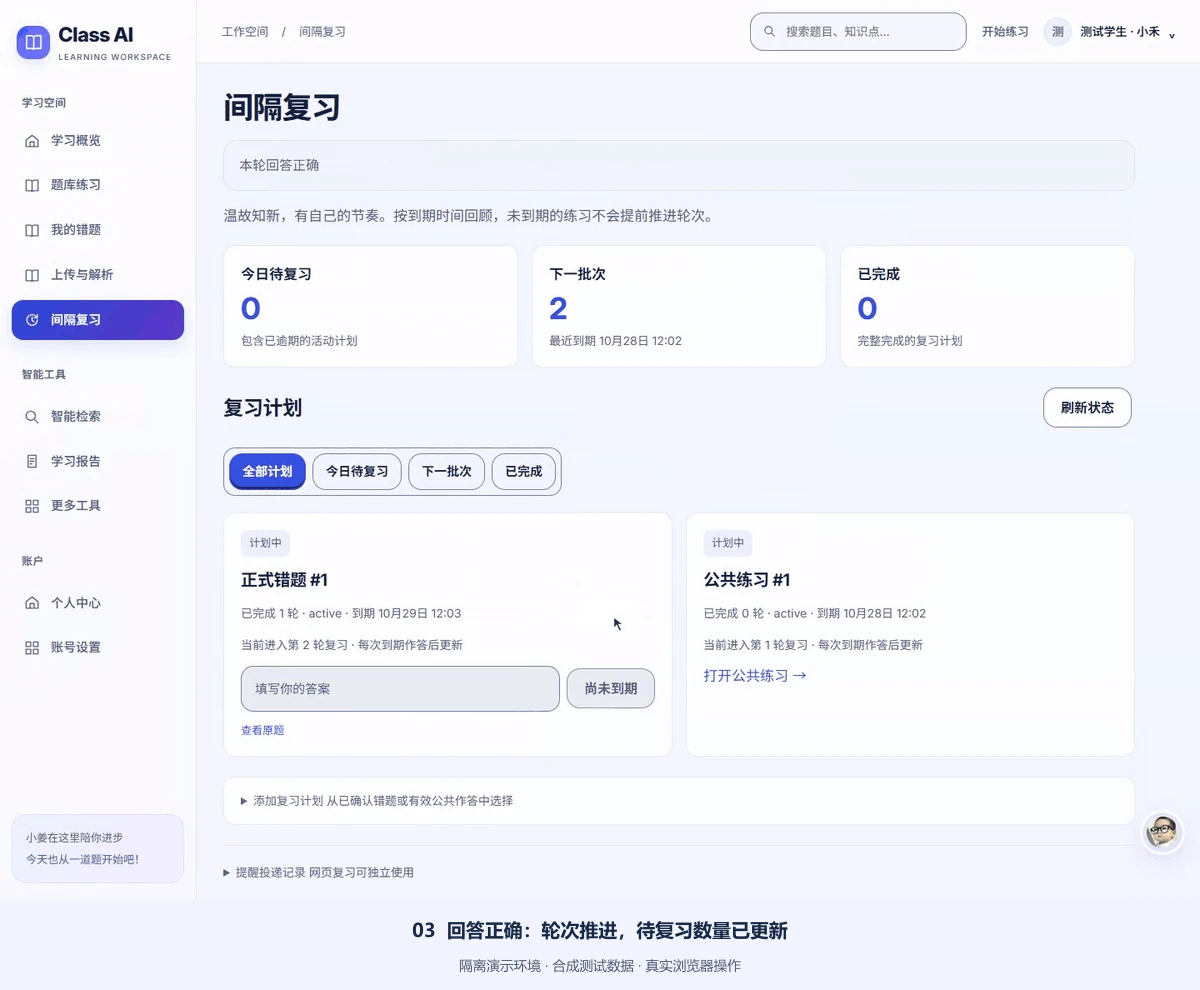
Task: Open 账号设置 in the sidebar
Action: [x=98, y=648]
